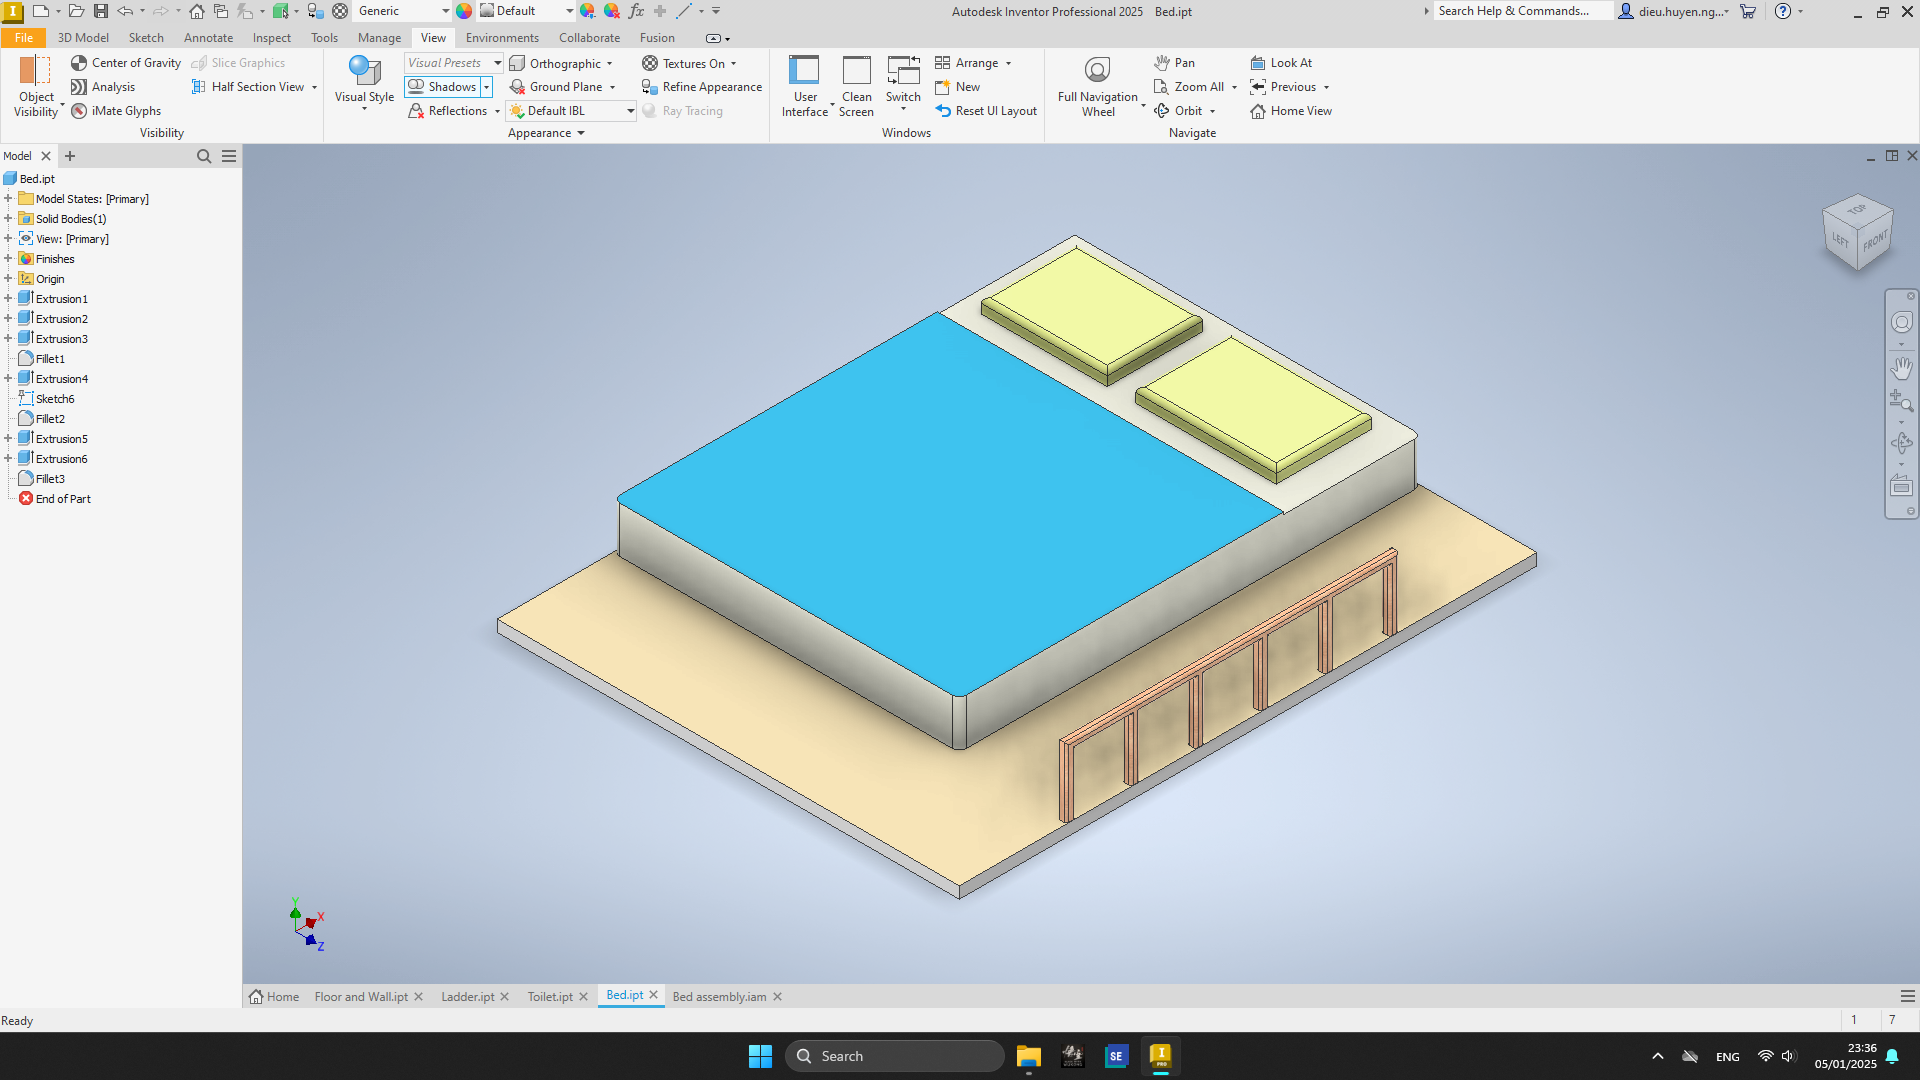1920x1080 pixels.
Task: Close the Toilet.ipt document tab
Action: click(x=584, y=997)
